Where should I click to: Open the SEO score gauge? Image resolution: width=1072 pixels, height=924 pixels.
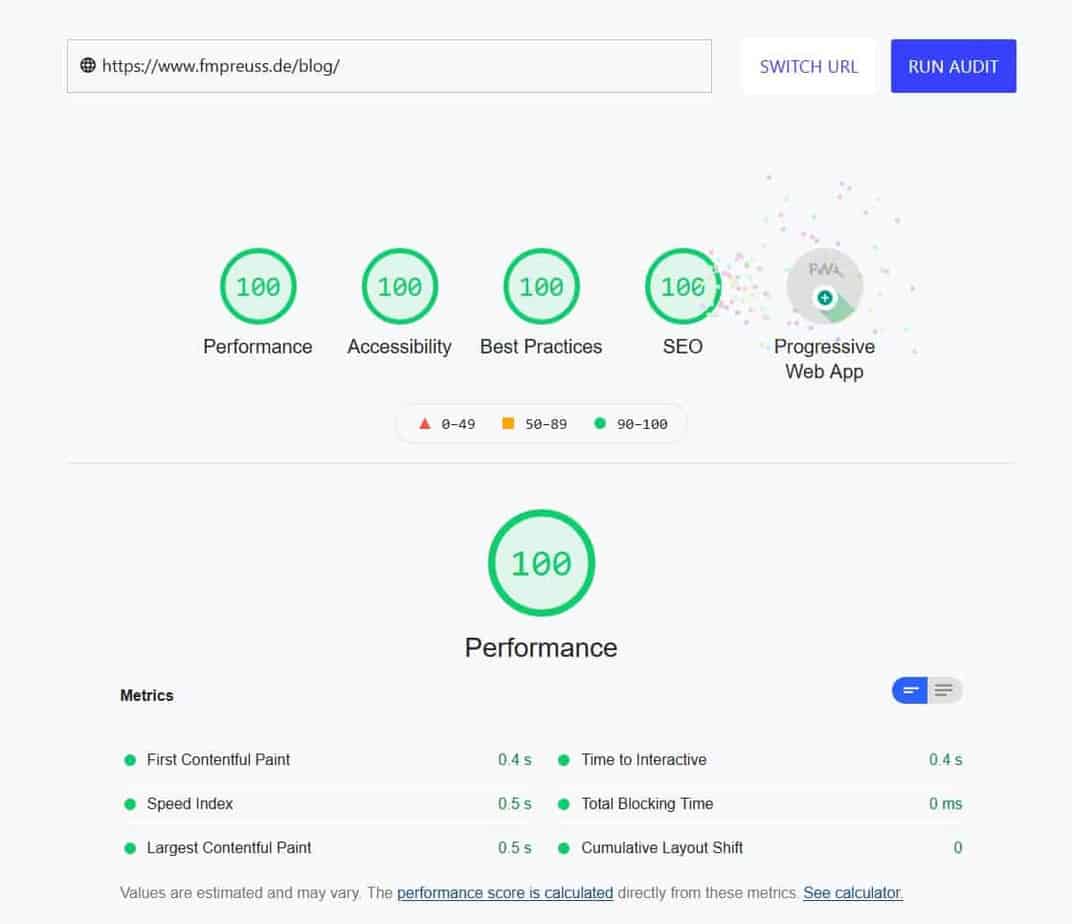click(683, 286)
